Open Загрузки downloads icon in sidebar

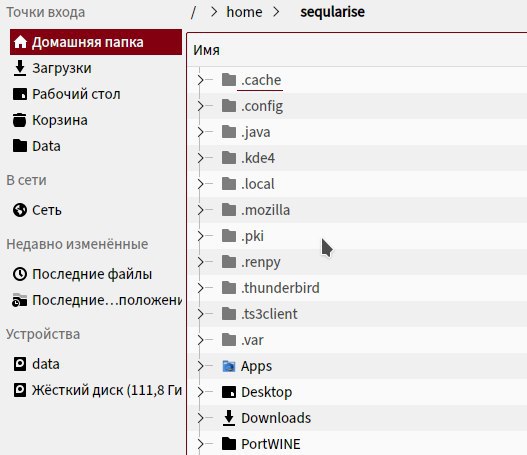(x=20, y=68)
